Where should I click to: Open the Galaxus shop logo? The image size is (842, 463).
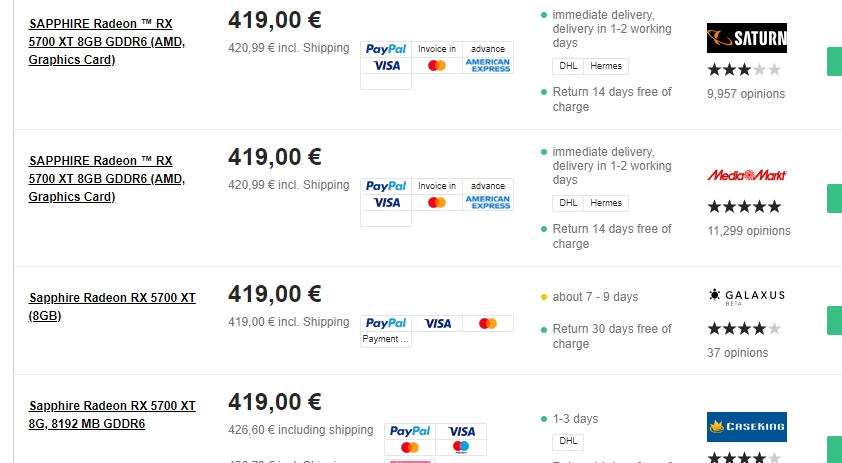tap(746, 296)
